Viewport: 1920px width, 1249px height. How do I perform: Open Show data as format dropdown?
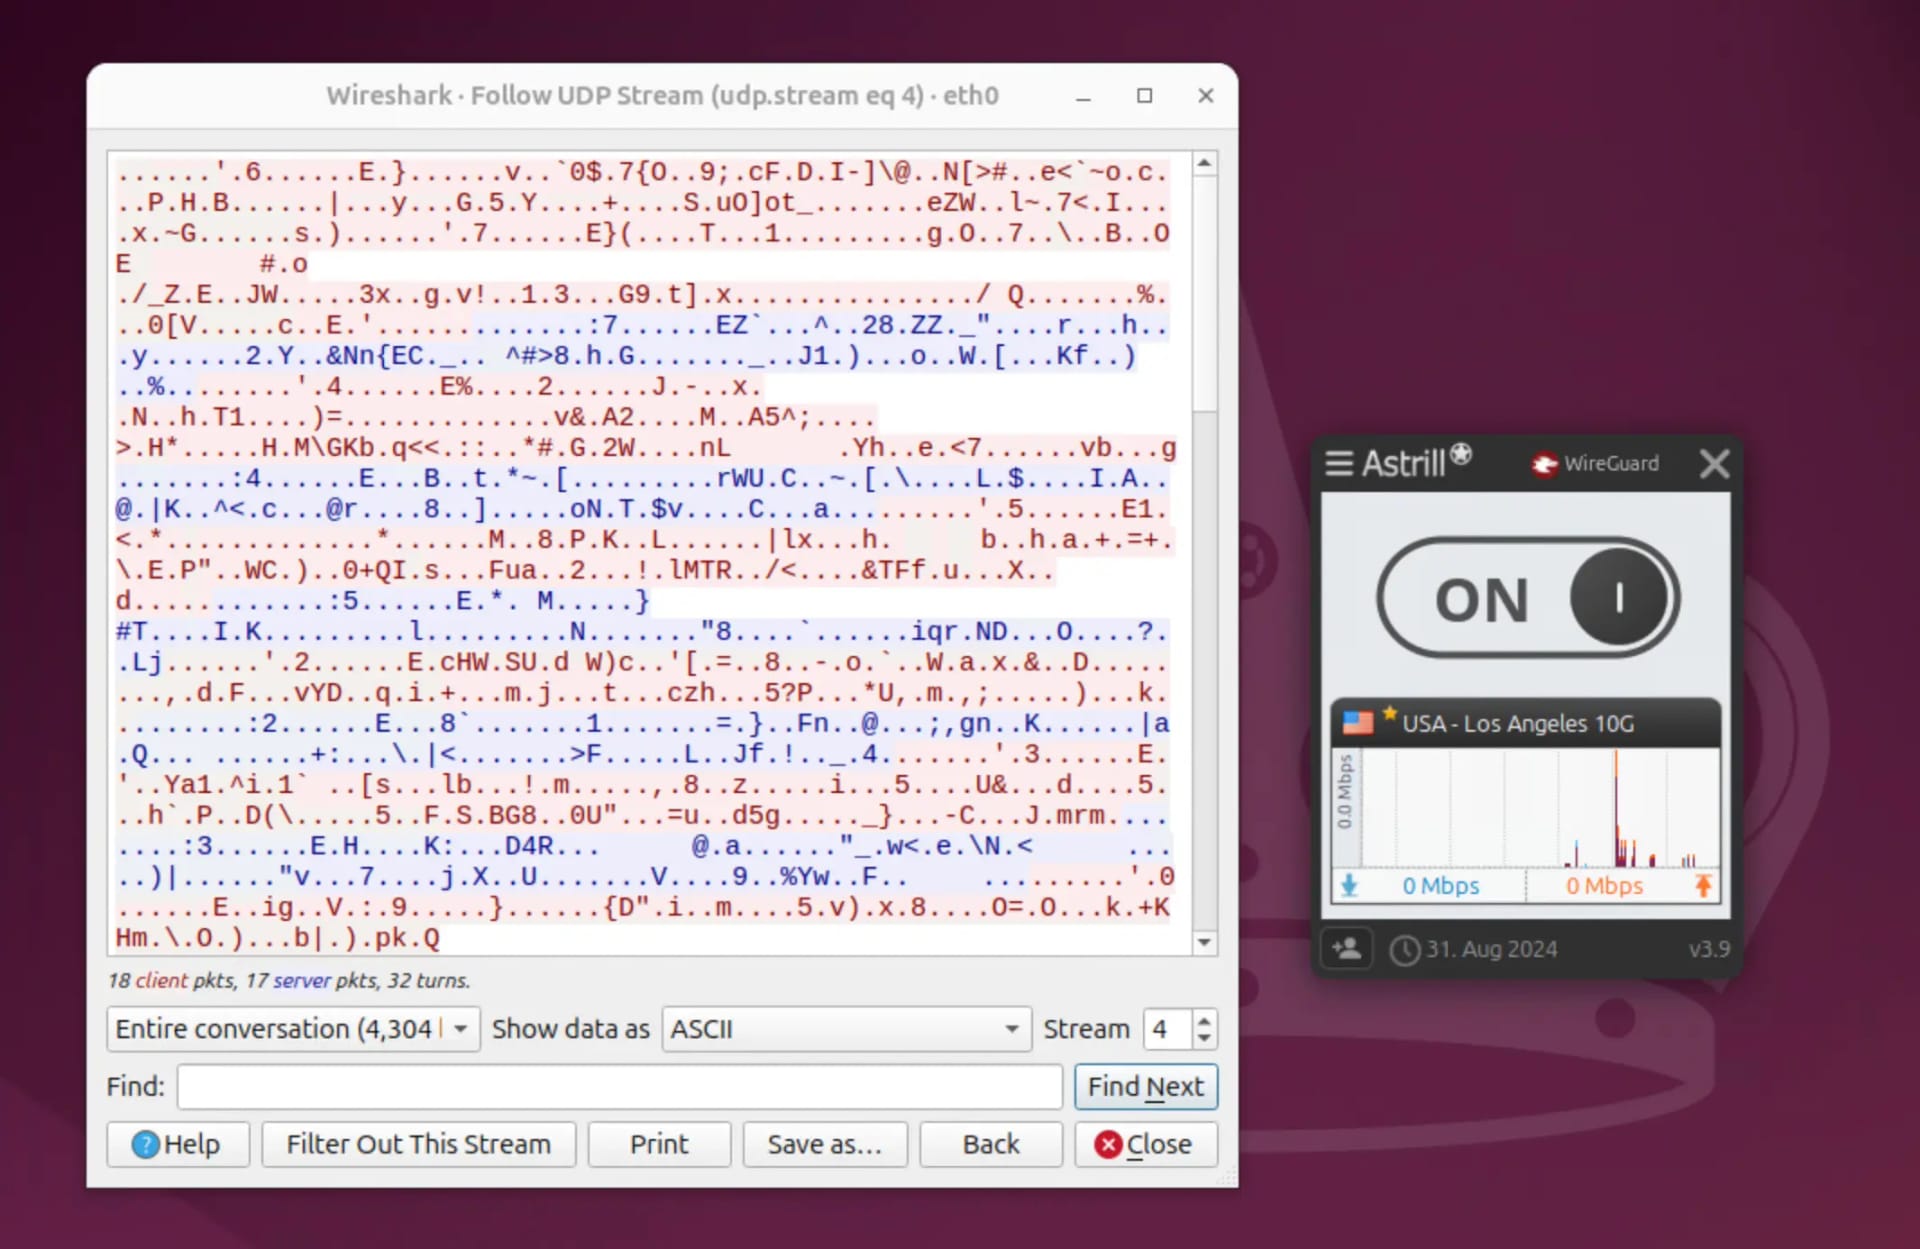click(840, 1028)
